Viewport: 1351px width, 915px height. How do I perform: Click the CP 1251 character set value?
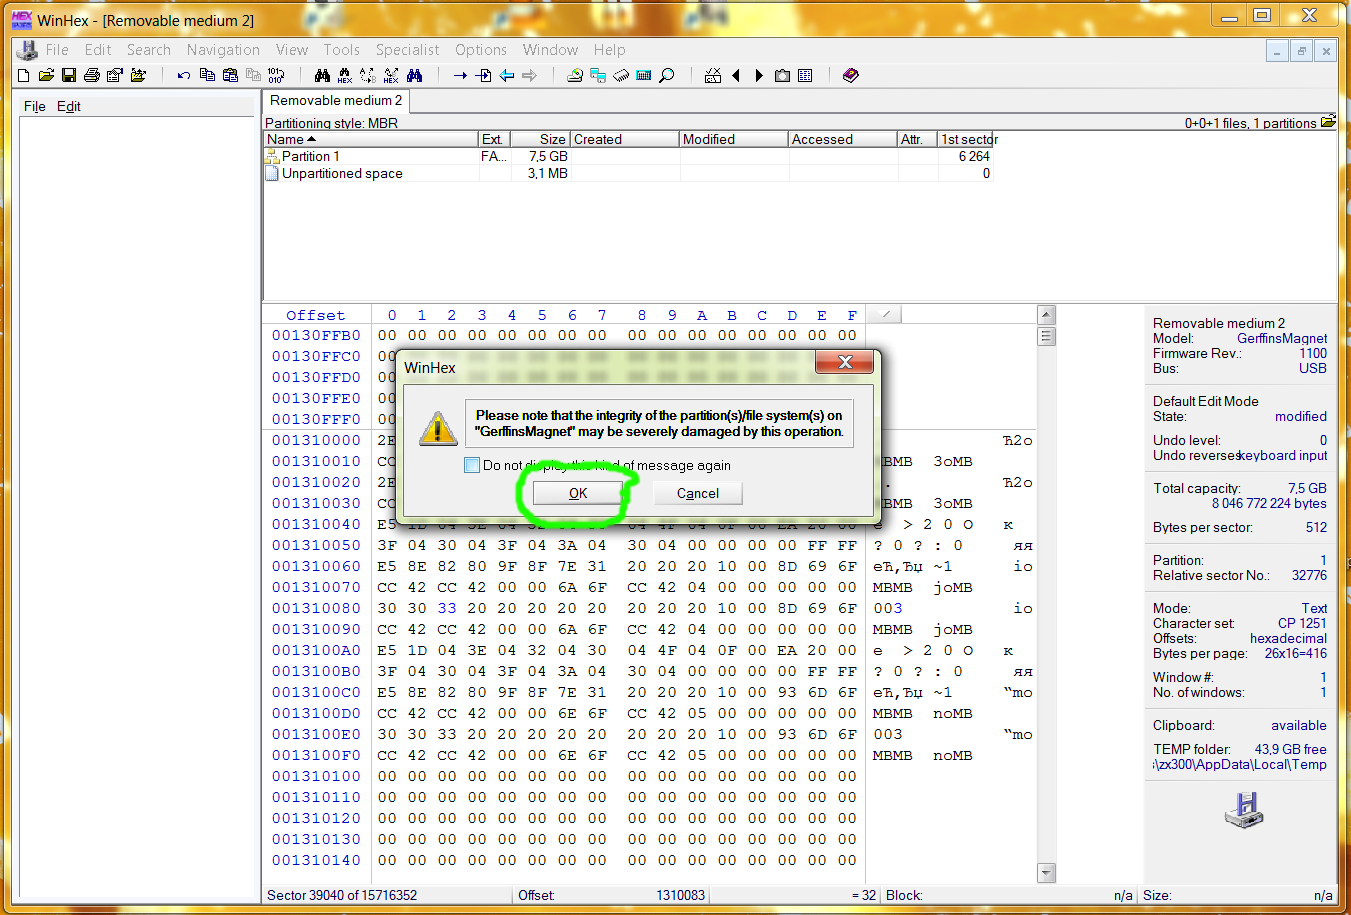coord(1302,623)
